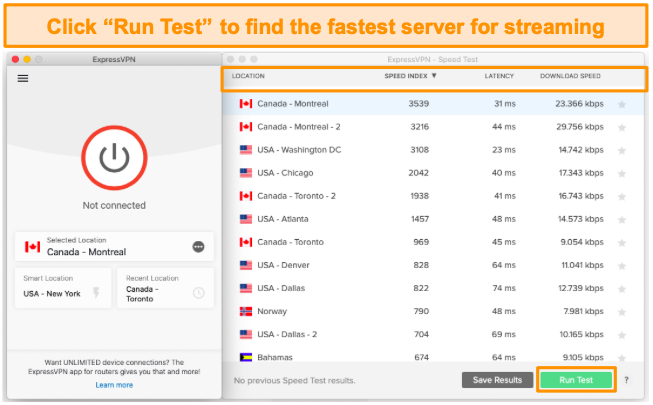Select Smart Location USA - New York
Image resolution: width=653 pixels, height=405 pixels.
pyautogui.click(x=63, y=288)
